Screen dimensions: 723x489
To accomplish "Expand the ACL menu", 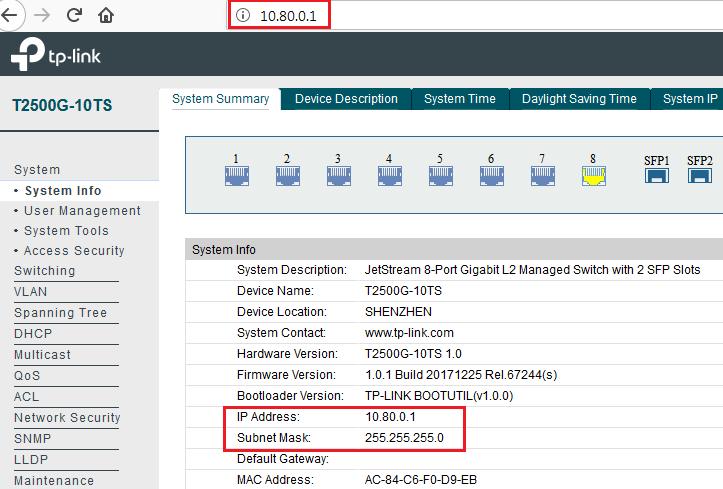I will point(26,396).
